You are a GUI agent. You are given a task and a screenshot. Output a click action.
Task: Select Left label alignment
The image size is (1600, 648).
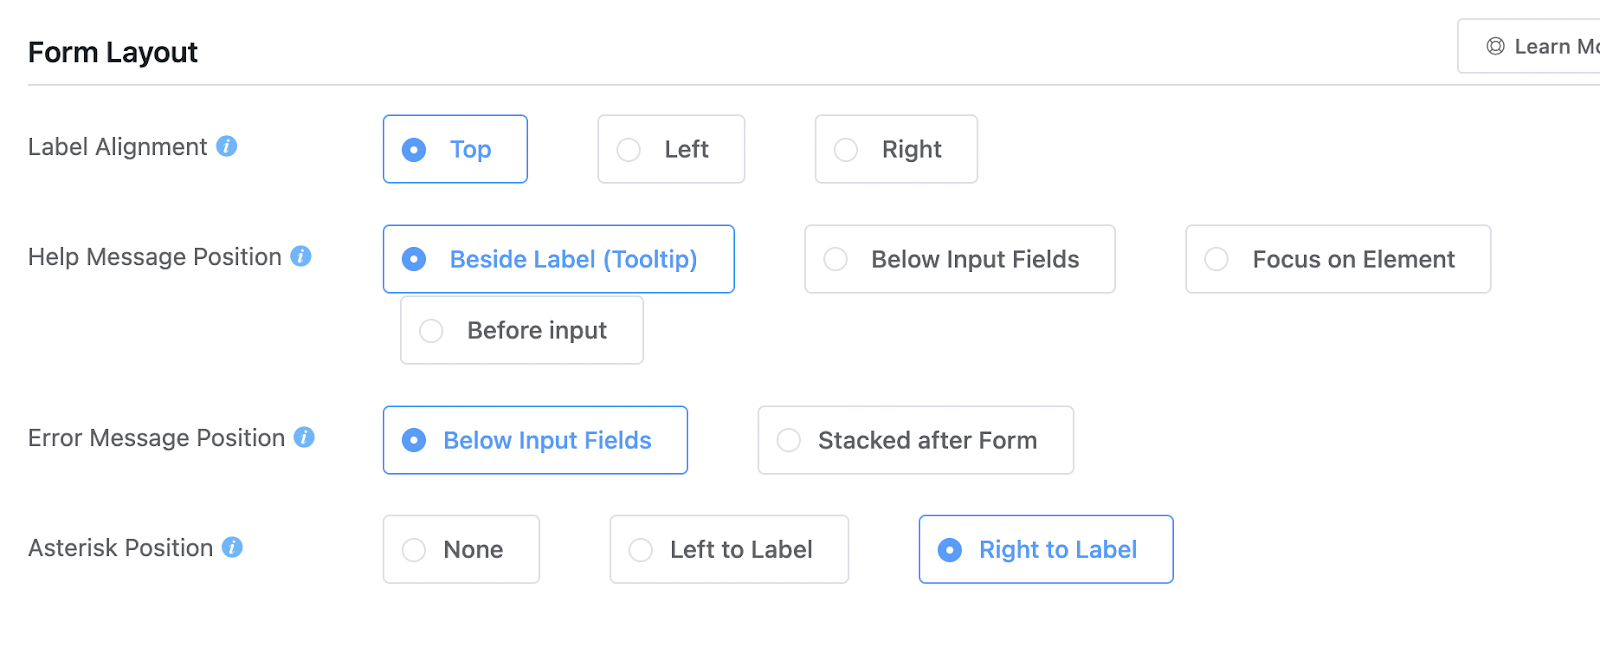[x=671, y=149]
